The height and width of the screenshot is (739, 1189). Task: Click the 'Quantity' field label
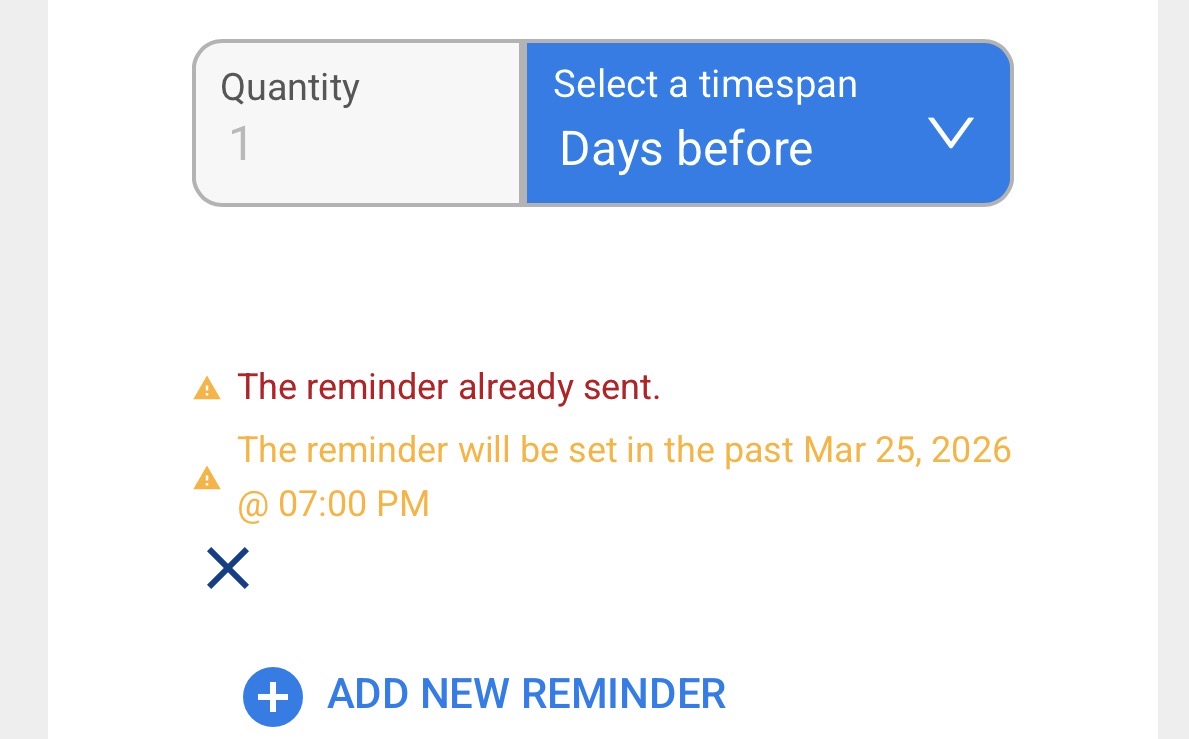coord(289,87)
